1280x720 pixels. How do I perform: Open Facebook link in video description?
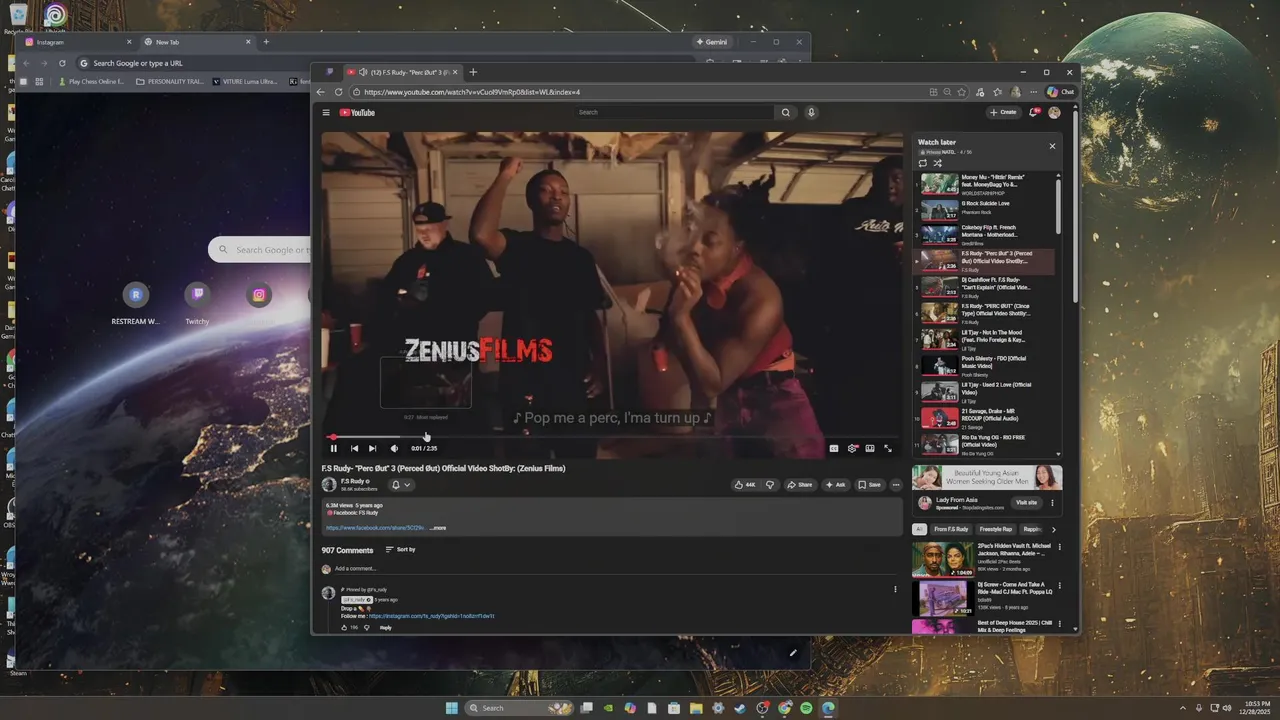[376, 528]
